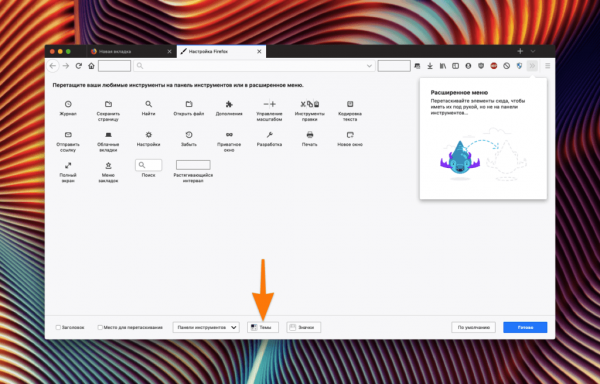Open the hamburger application menu

[x=548, y=66]
